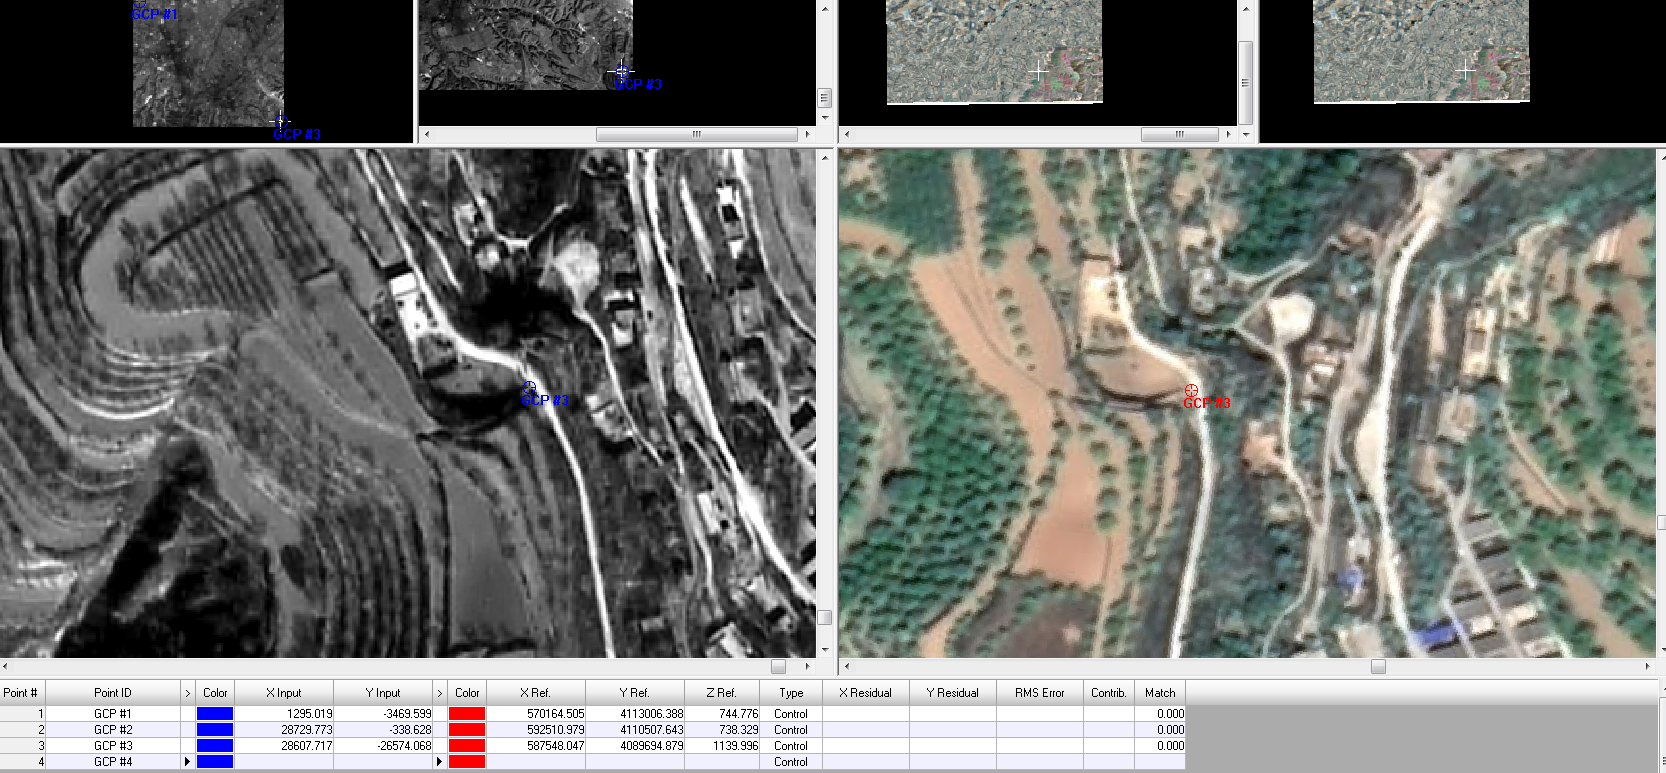Click horizontal scroll thumb of color reference viewer
This screenshot has width=1666, height=773.
coord(1378,666)
